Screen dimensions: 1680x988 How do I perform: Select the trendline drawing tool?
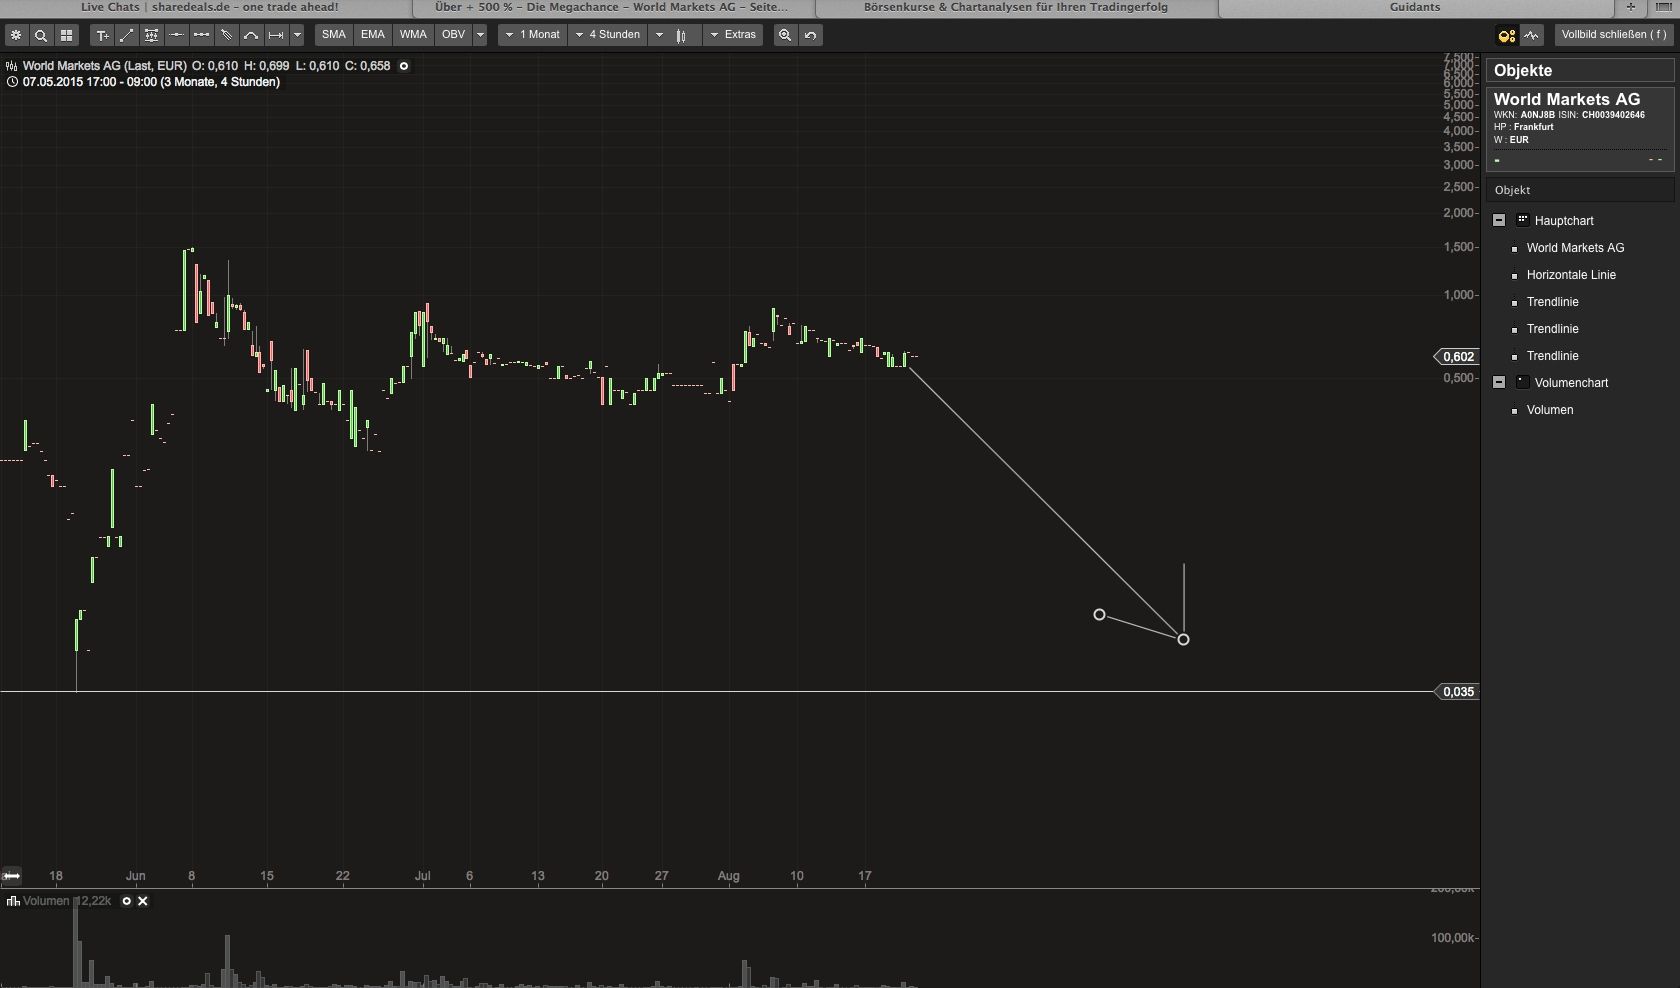point(127,35)
